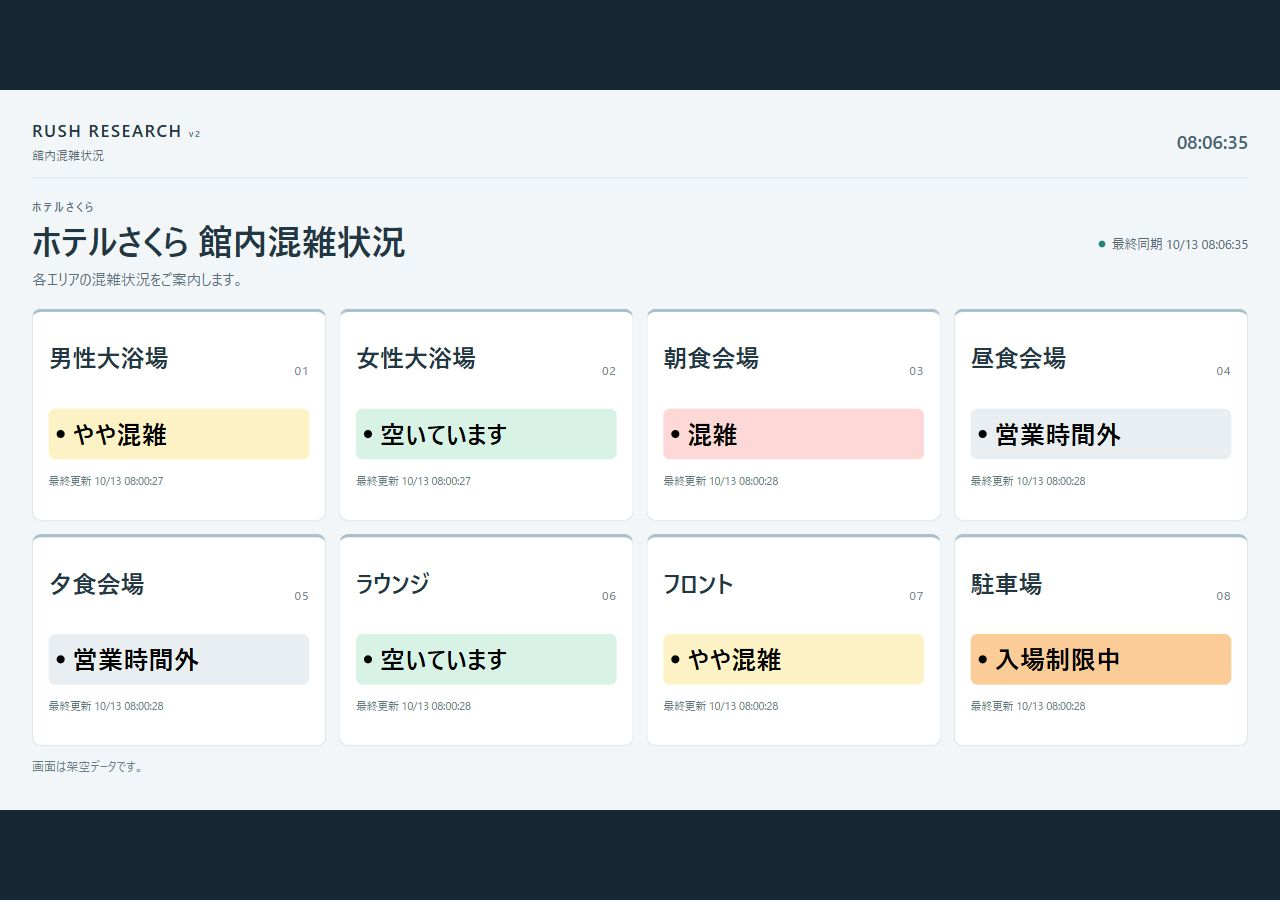Click the v2 version label
This screenshot has height=900, width=1280.
[194, 133]
